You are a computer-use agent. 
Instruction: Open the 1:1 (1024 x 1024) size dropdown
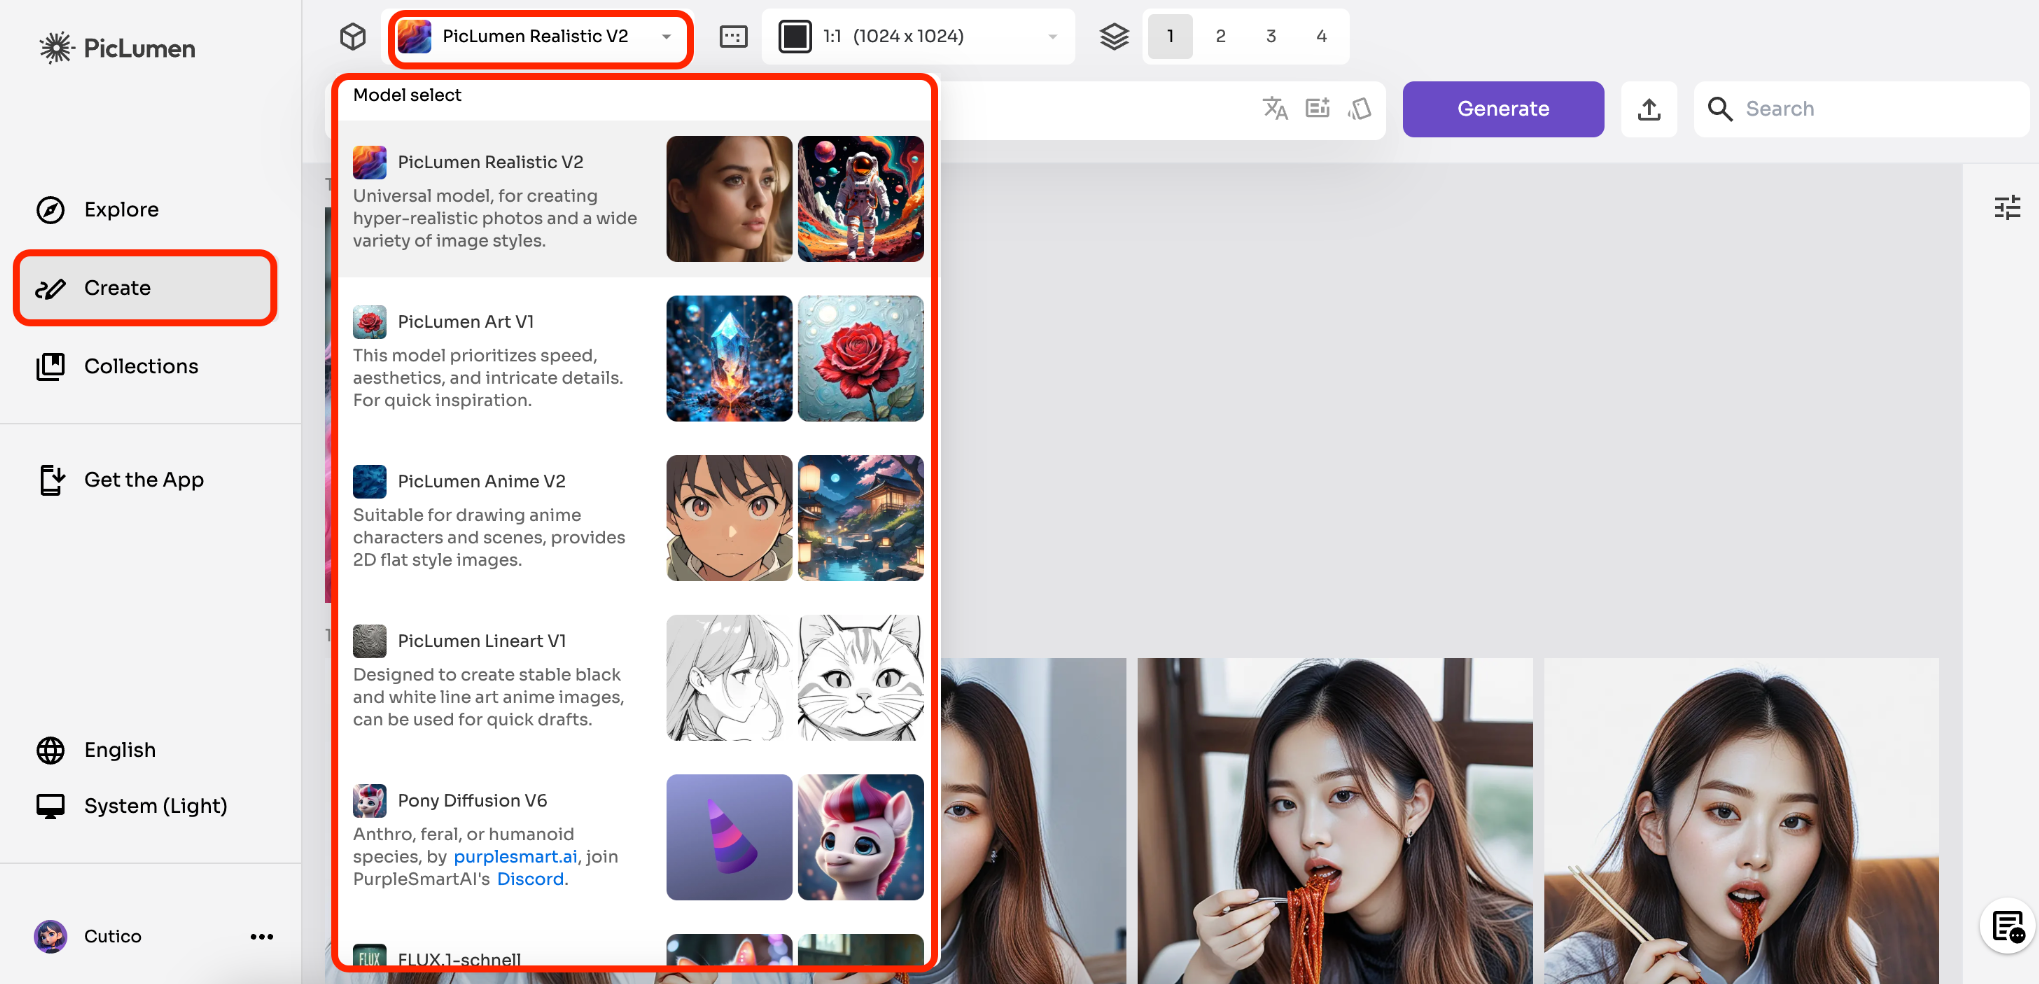pyautogui.click(x=918, y=37)
